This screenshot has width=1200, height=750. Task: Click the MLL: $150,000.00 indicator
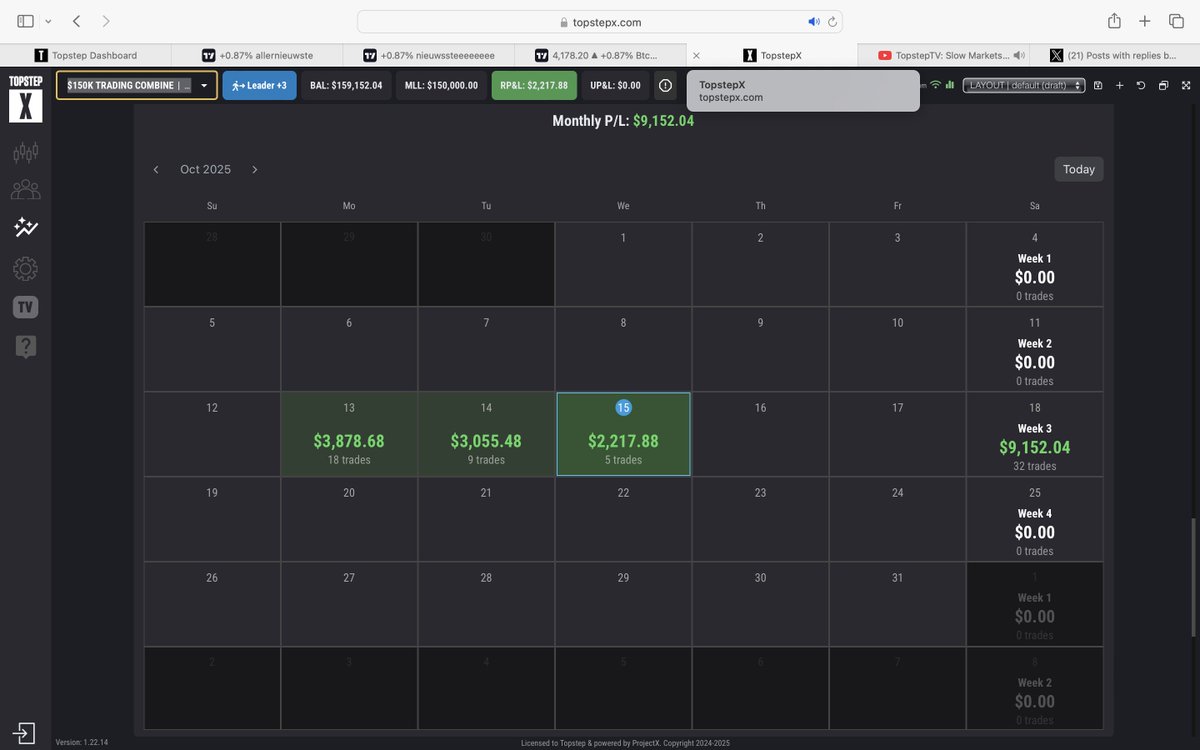click(441, 86)
